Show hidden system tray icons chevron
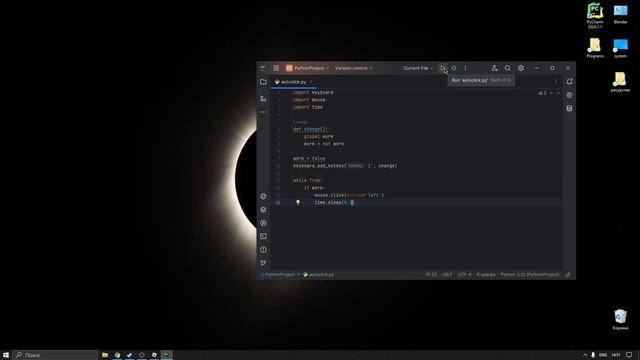The width and height of the screenshot is (640, 360). click(x=584, y=355)
